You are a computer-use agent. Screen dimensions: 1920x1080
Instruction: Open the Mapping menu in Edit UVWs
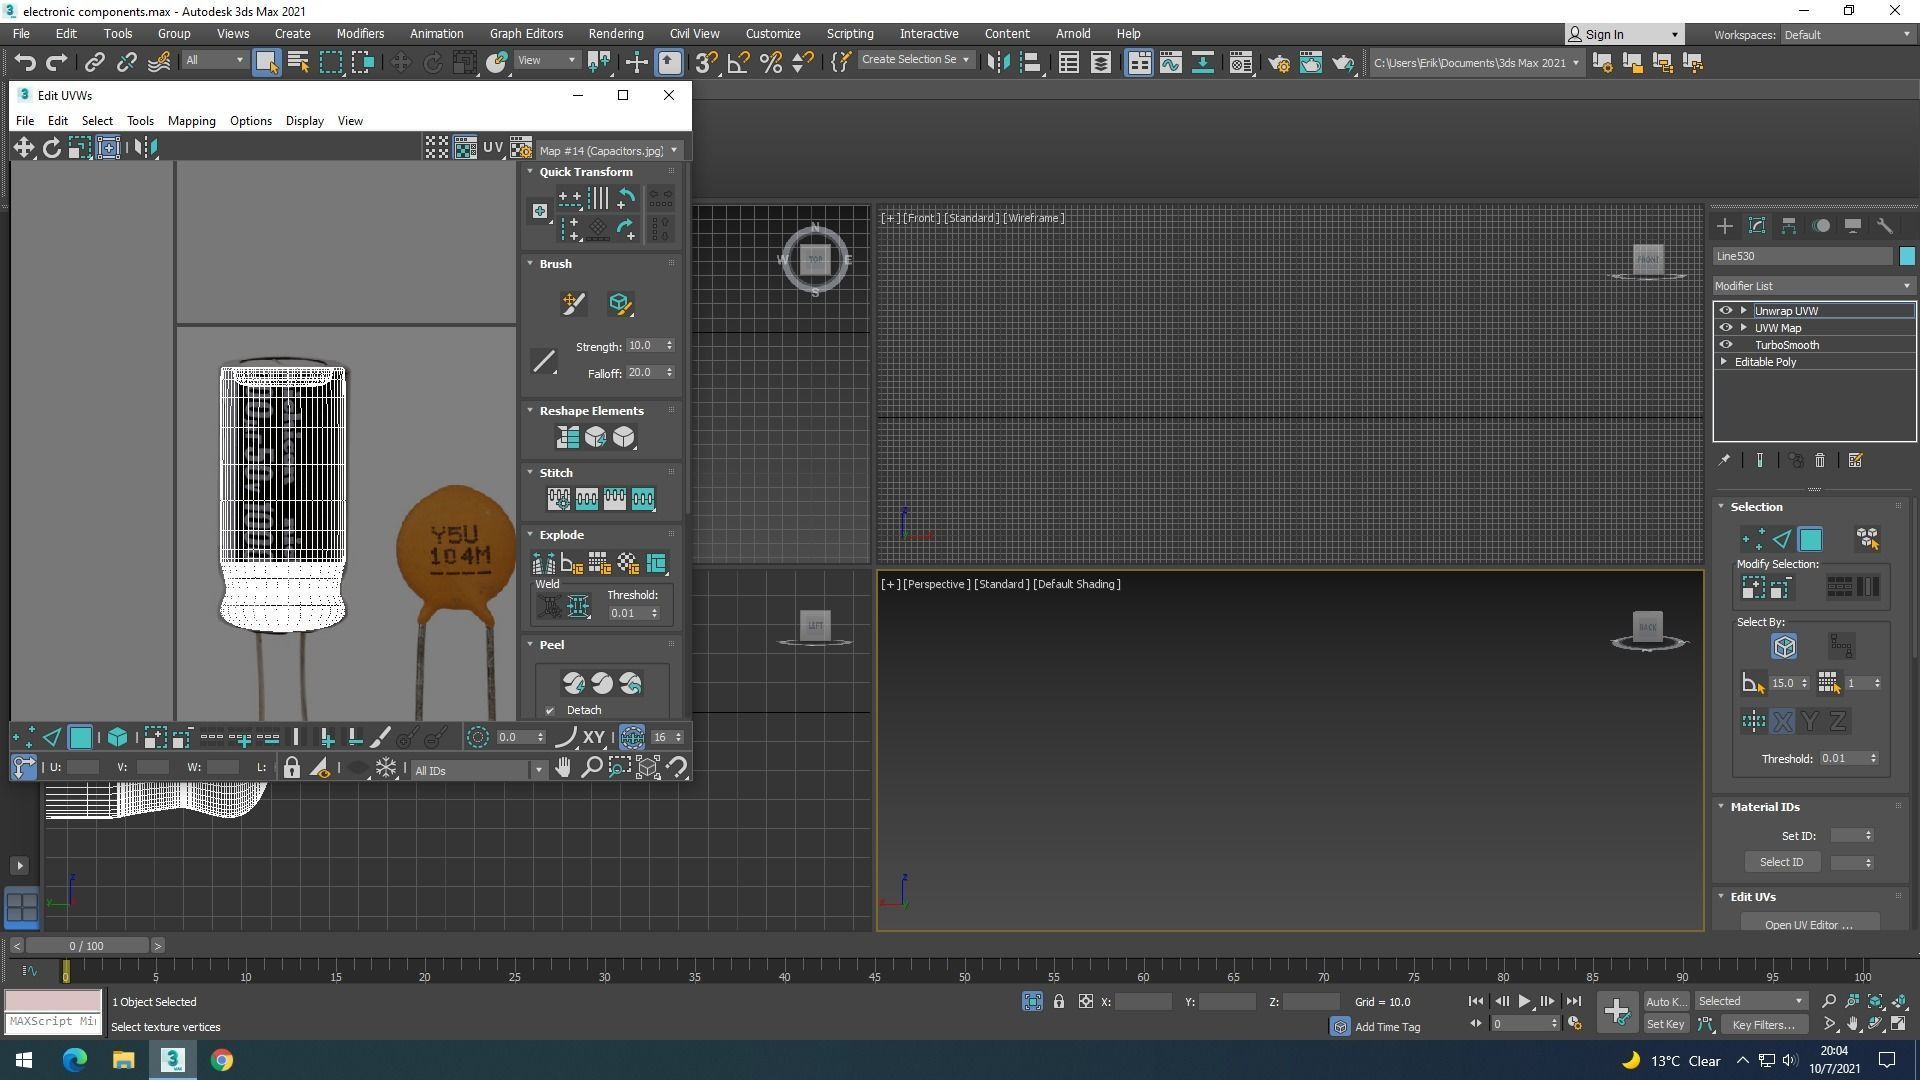click(x=191, y=121)
